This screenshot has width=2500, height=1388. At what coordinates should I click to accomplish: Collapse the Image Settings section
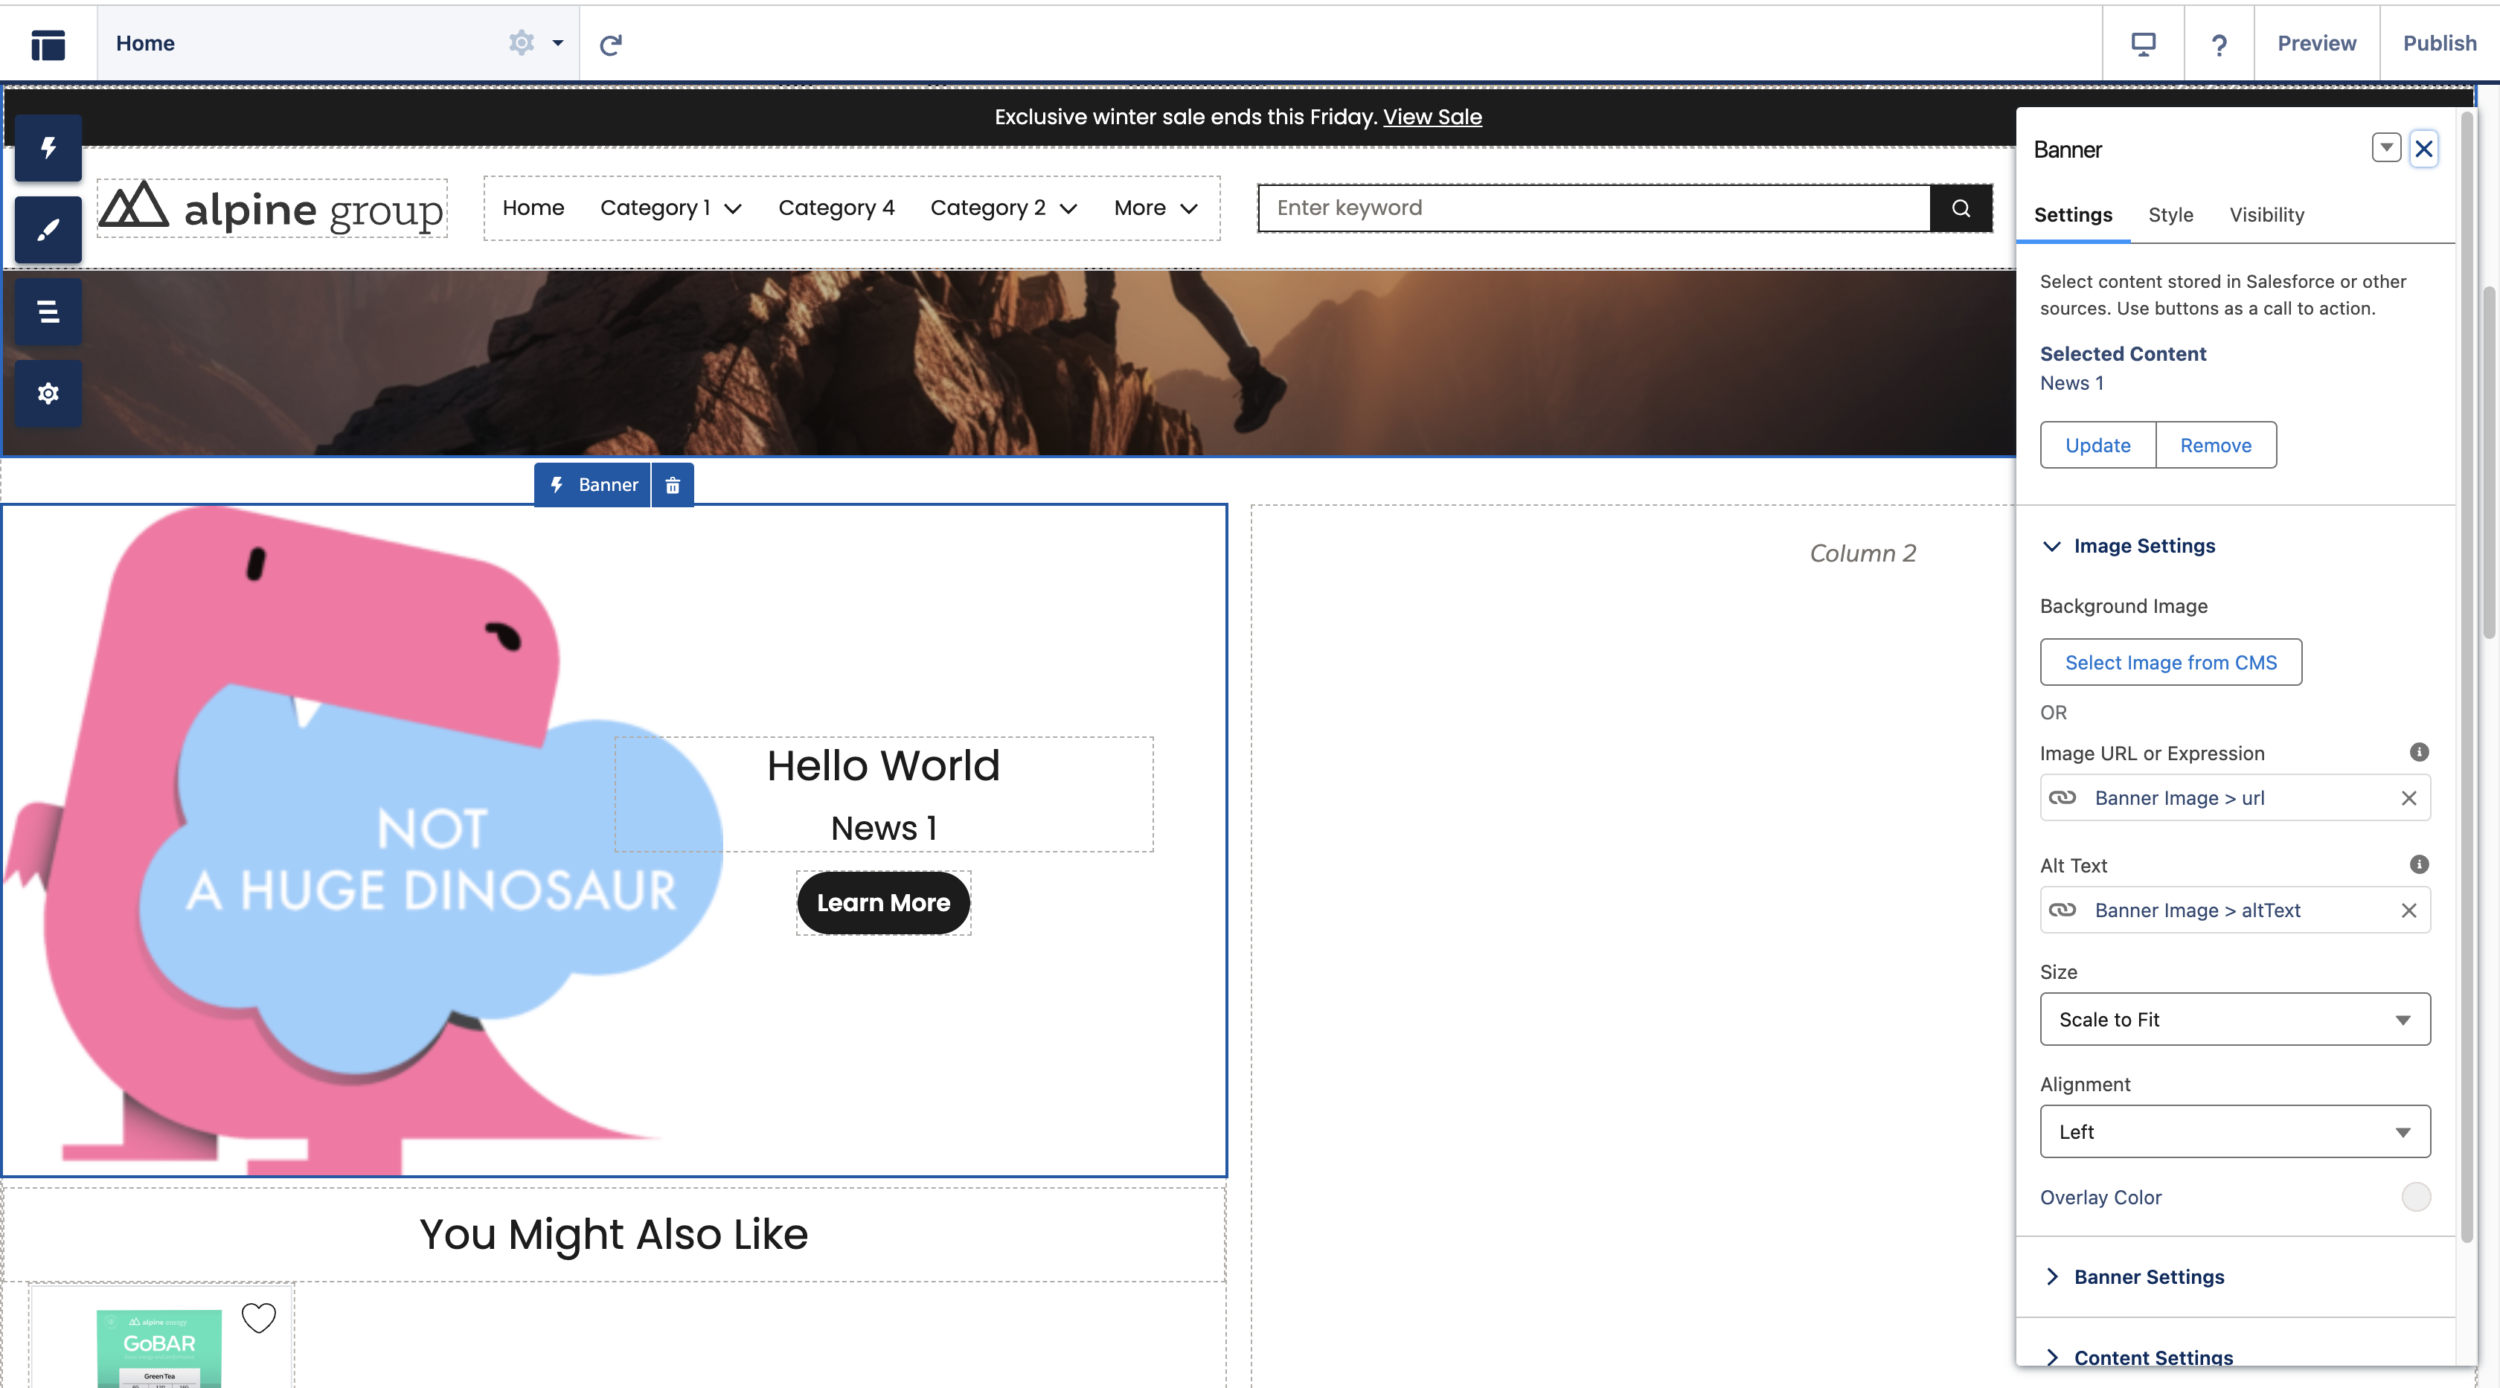pos(2143,546)
